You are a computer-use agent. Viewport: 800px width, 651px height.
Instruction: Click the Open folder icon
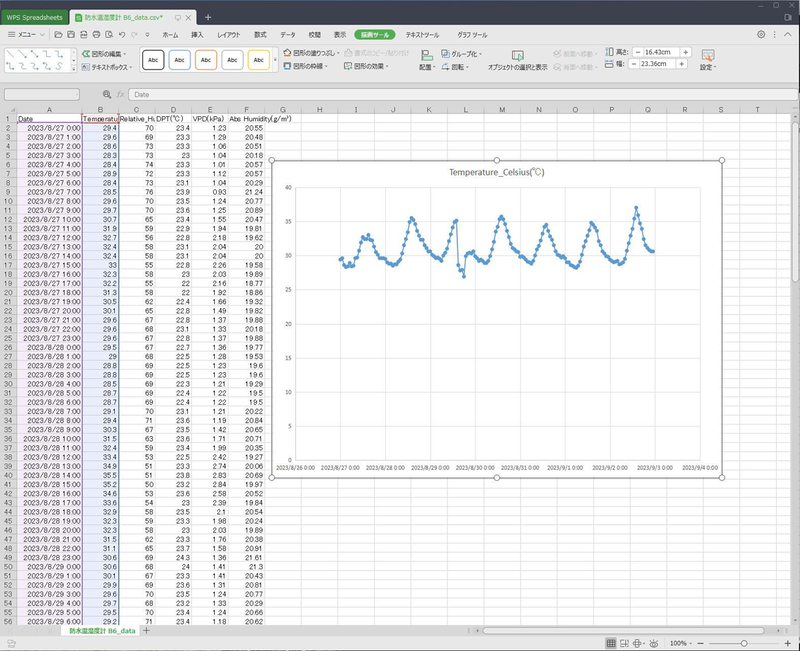pyautogui.click(x=59, y=34)
